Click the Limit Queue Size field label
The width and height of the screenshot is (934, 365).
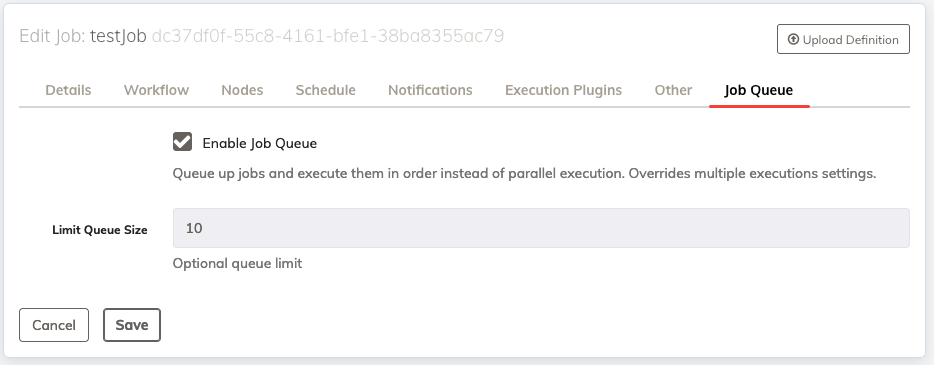[x=100, y=230]
